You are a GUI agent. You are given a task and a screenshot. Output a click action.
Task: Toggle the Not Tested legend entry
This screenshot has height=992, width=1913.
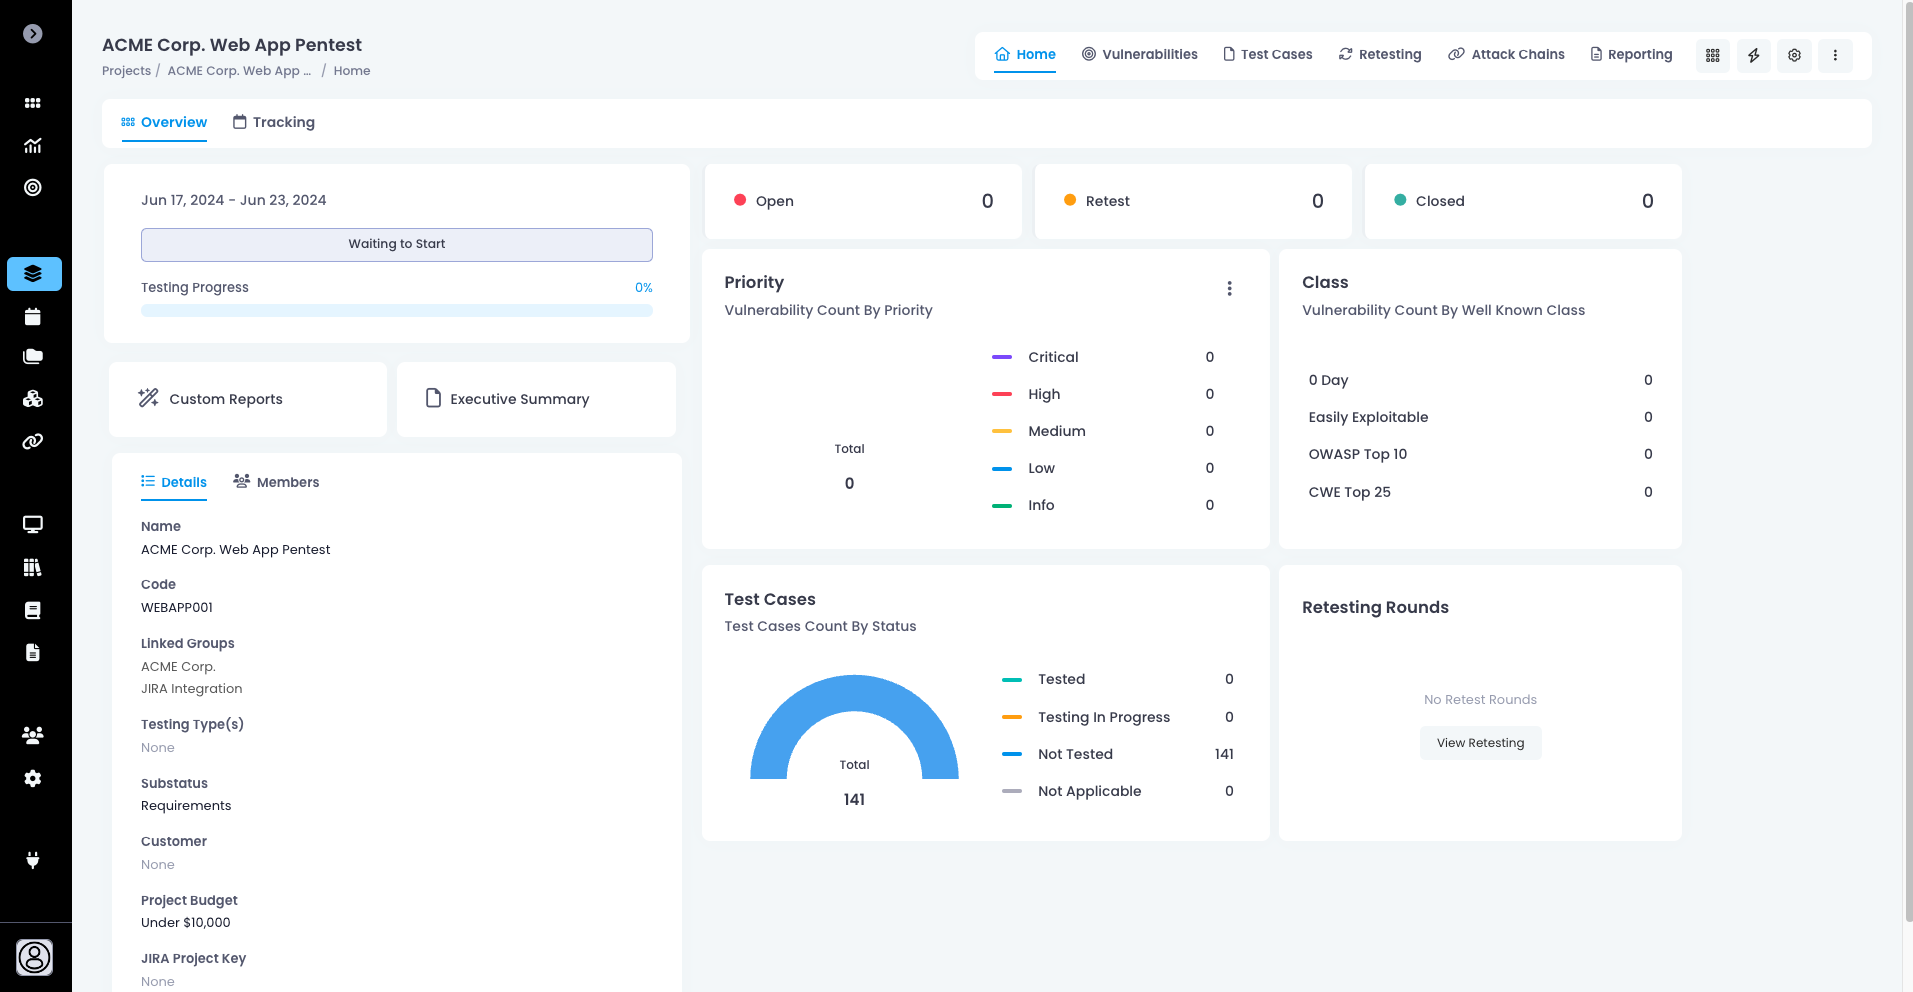pos(1074,754)
